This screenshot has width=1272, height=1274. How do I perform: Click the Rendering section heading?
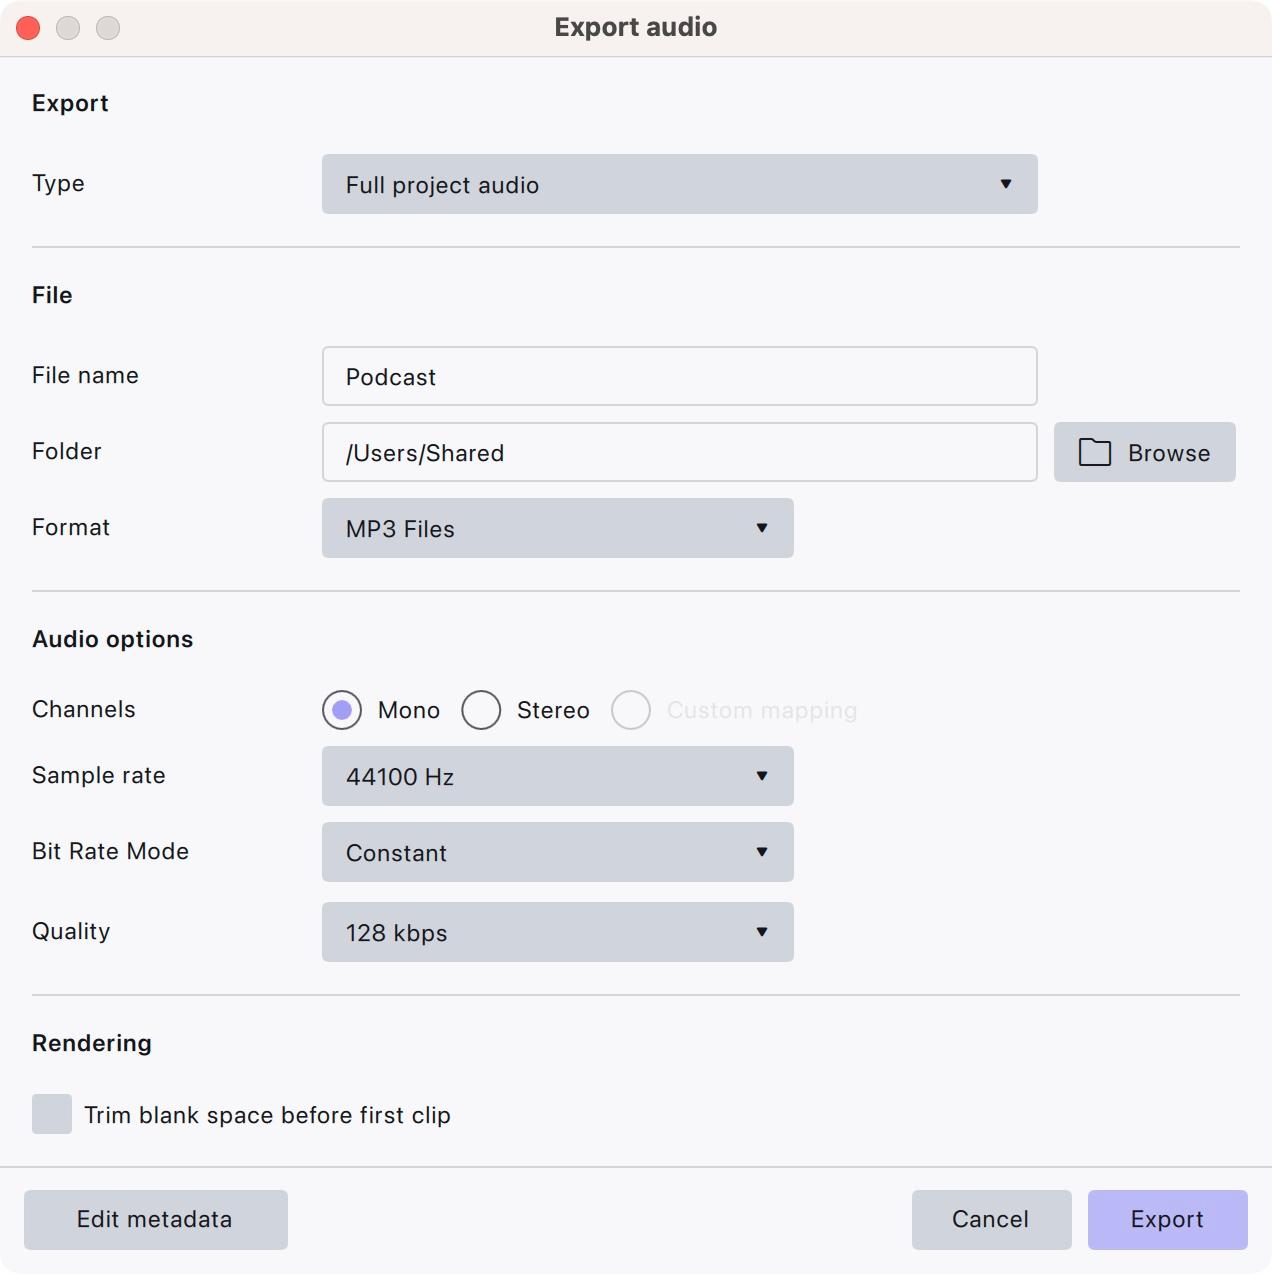click(x=92, y=1043)
